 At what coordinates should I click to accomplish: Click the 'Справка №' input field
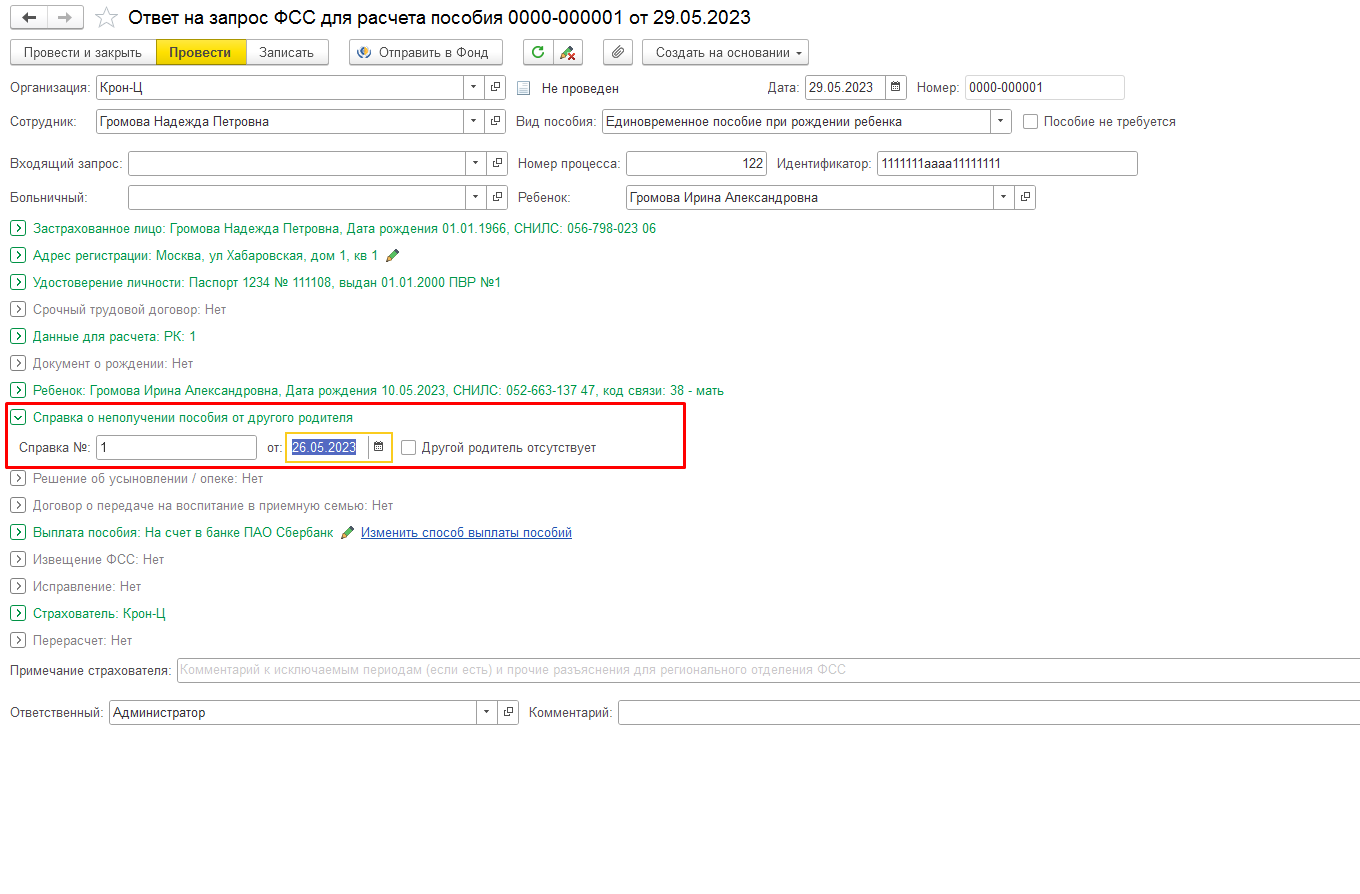[x=176, y=448]
